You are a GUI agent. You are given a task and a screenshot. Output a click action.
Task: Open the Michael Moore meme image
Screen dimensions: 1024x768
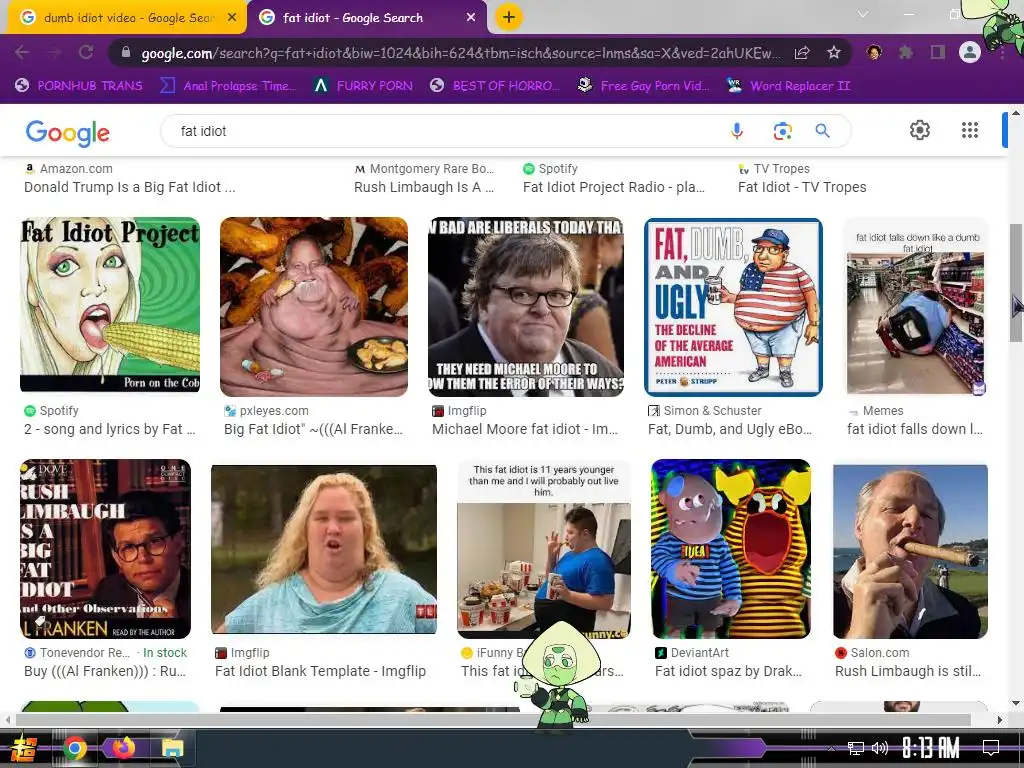[x=526, y=307]
